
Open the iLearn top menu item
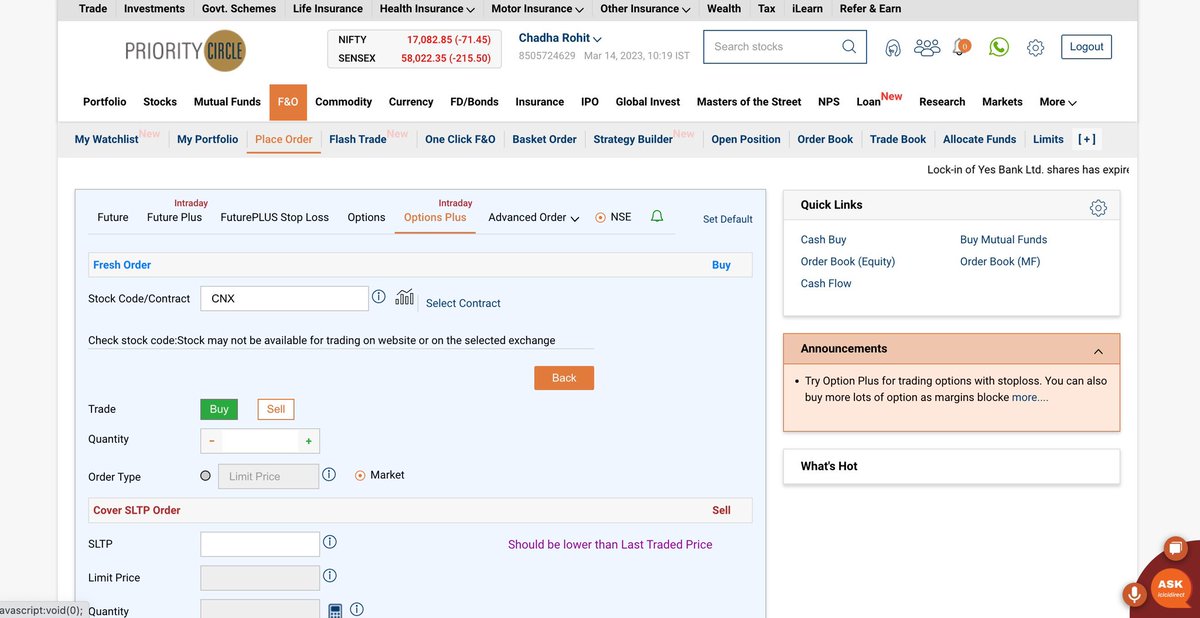pyautogui.click(x=807, y=8)
